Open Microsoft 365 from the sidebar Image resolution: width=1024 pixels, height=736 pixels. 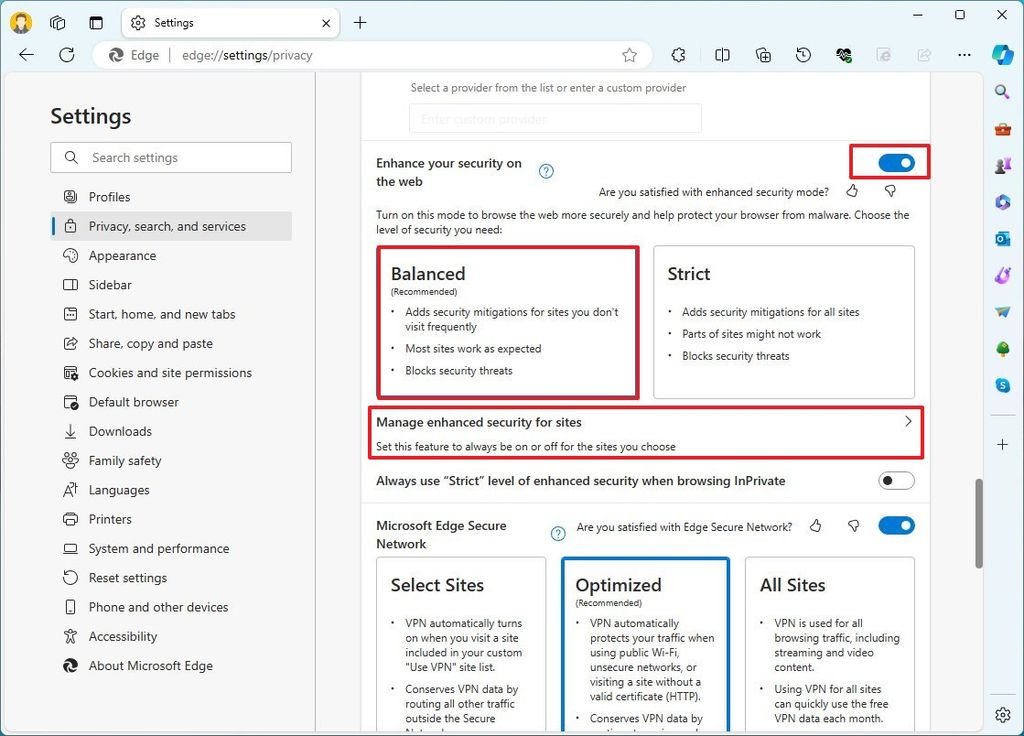[x=1002, y=202]
